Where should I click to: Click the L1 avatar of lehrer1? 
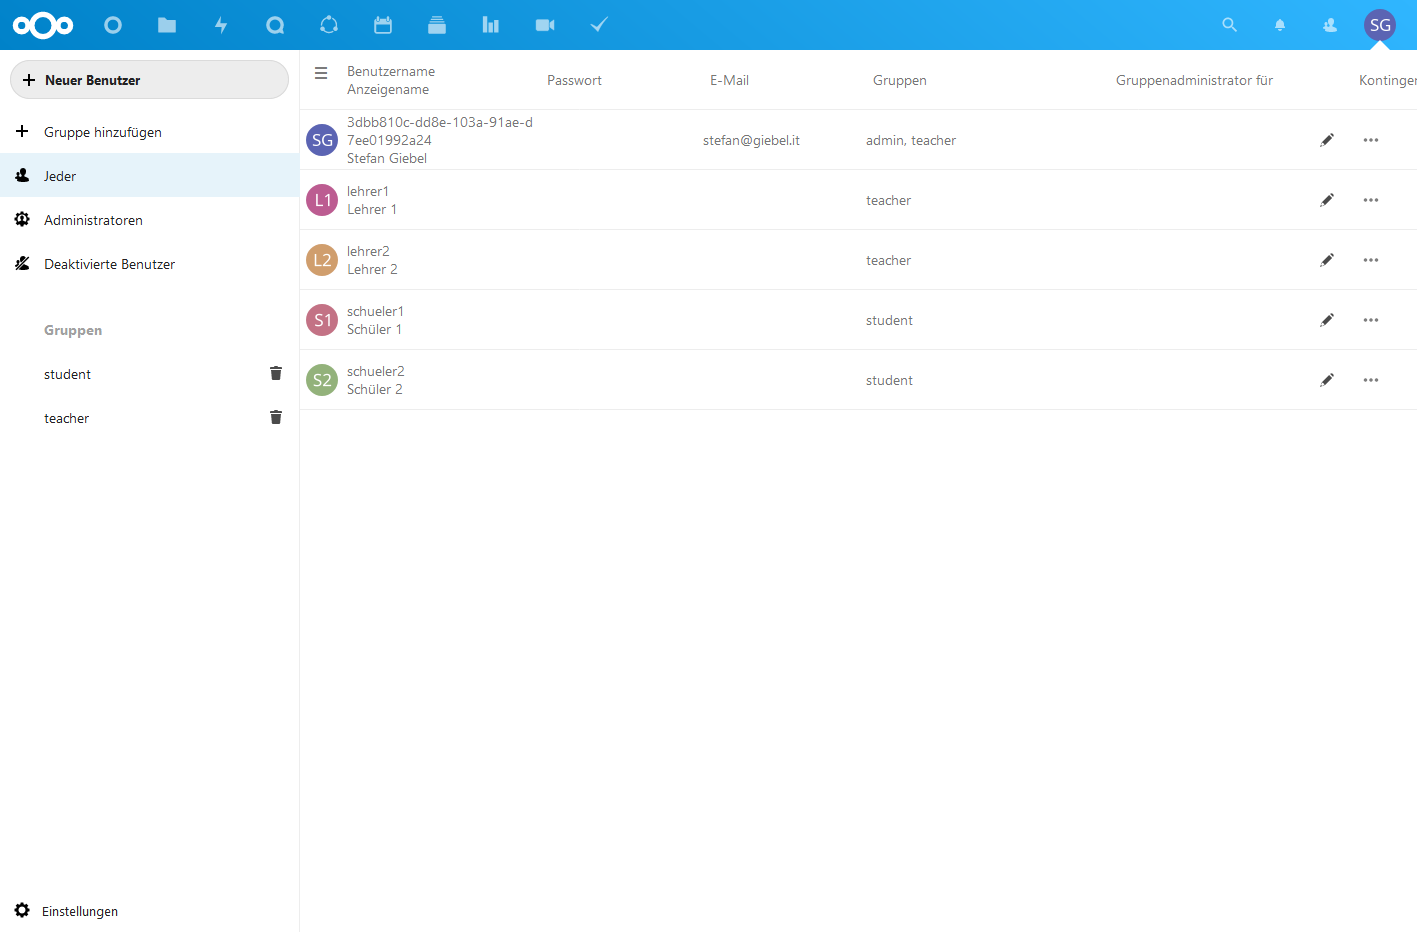(x=322, y=200)
